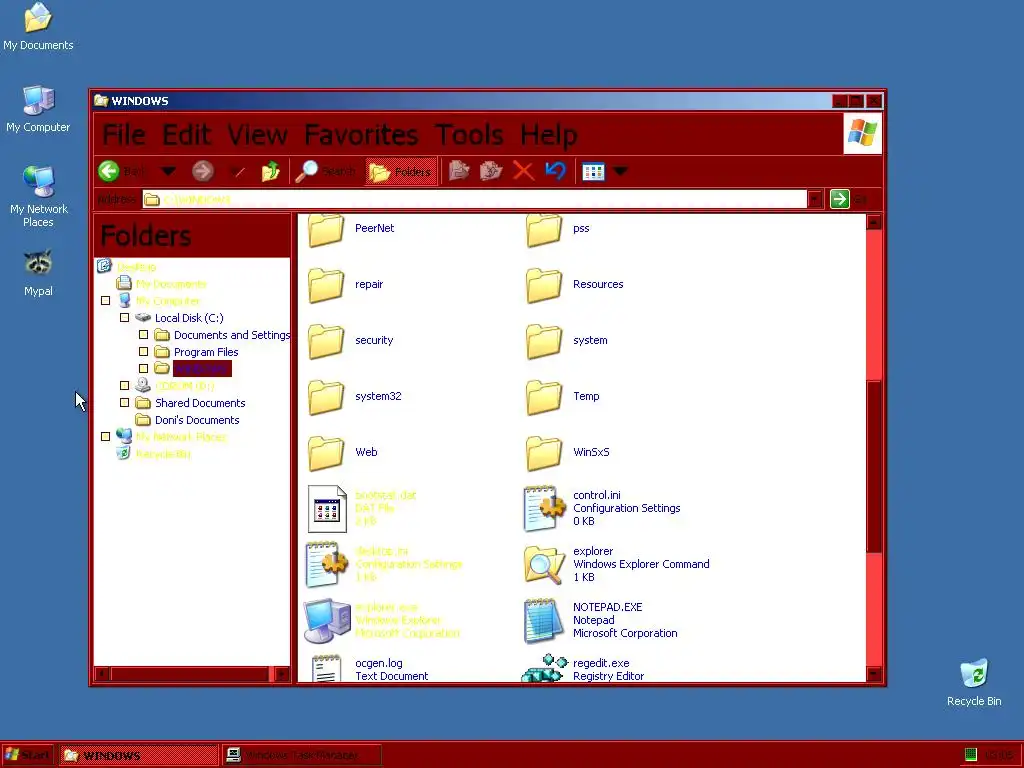
Task: Select the repair folder icon
Action: tap(326, 285)
